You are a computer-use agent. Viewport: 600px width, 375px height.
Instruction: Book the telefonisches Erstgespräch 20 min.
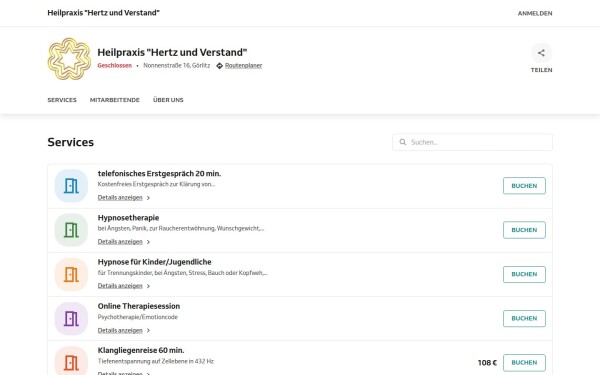point(524,186)
